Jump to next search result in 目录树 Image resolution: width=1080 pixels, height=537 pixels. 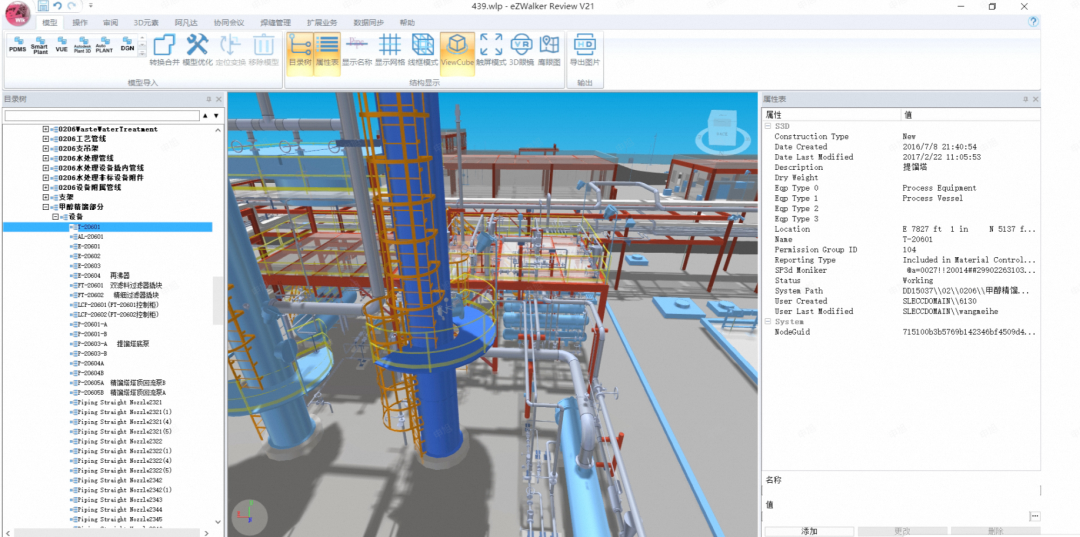tap(216, 116)
